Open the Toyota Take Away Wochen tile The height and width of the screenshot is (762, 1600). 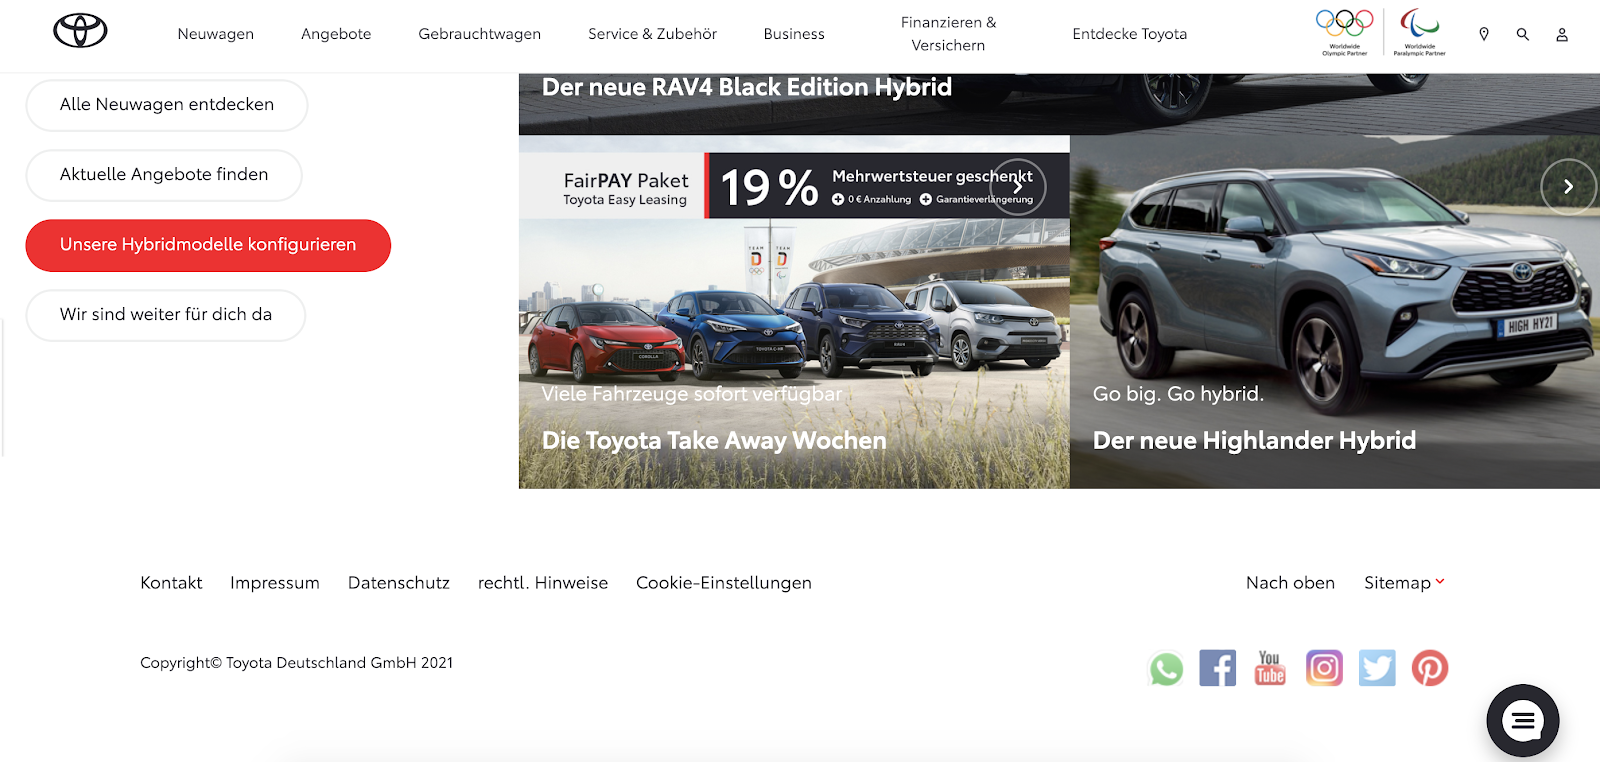tap(794, 312)
